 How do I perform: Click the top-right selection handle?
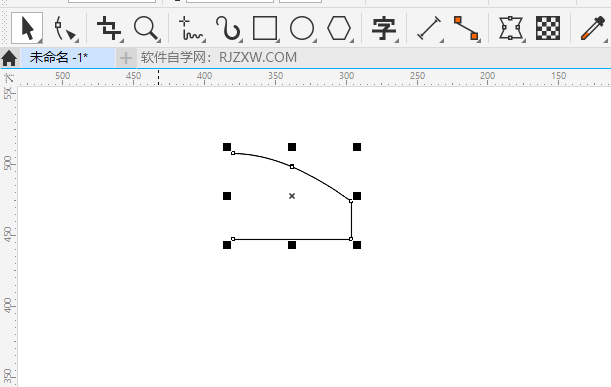(x=357, y=147)
